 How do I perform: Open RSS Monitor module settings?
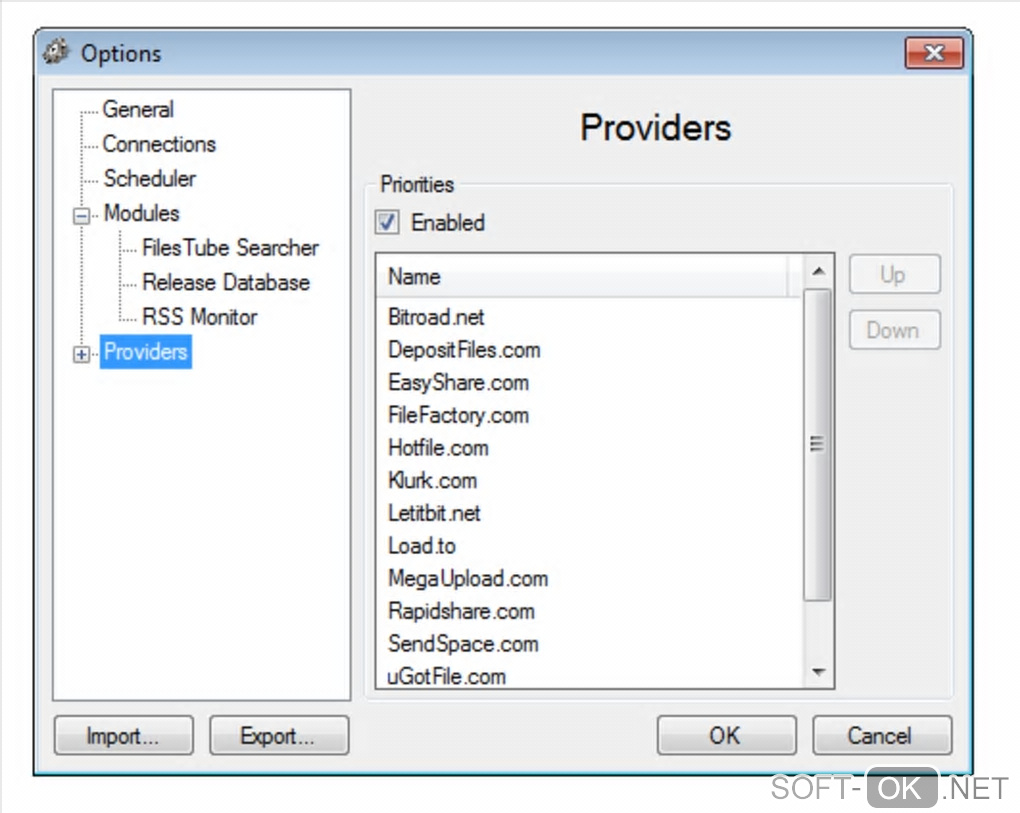click(199, 317)
